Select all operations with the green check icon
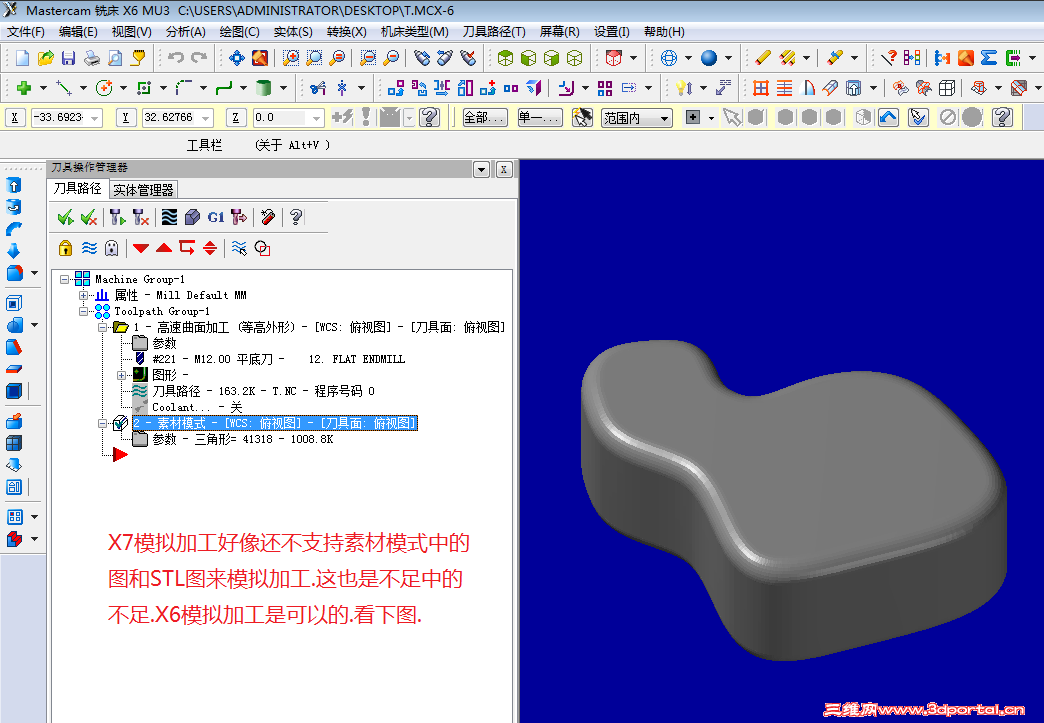Viewport: 1044px width, 723px height. [x=65, y=217]
